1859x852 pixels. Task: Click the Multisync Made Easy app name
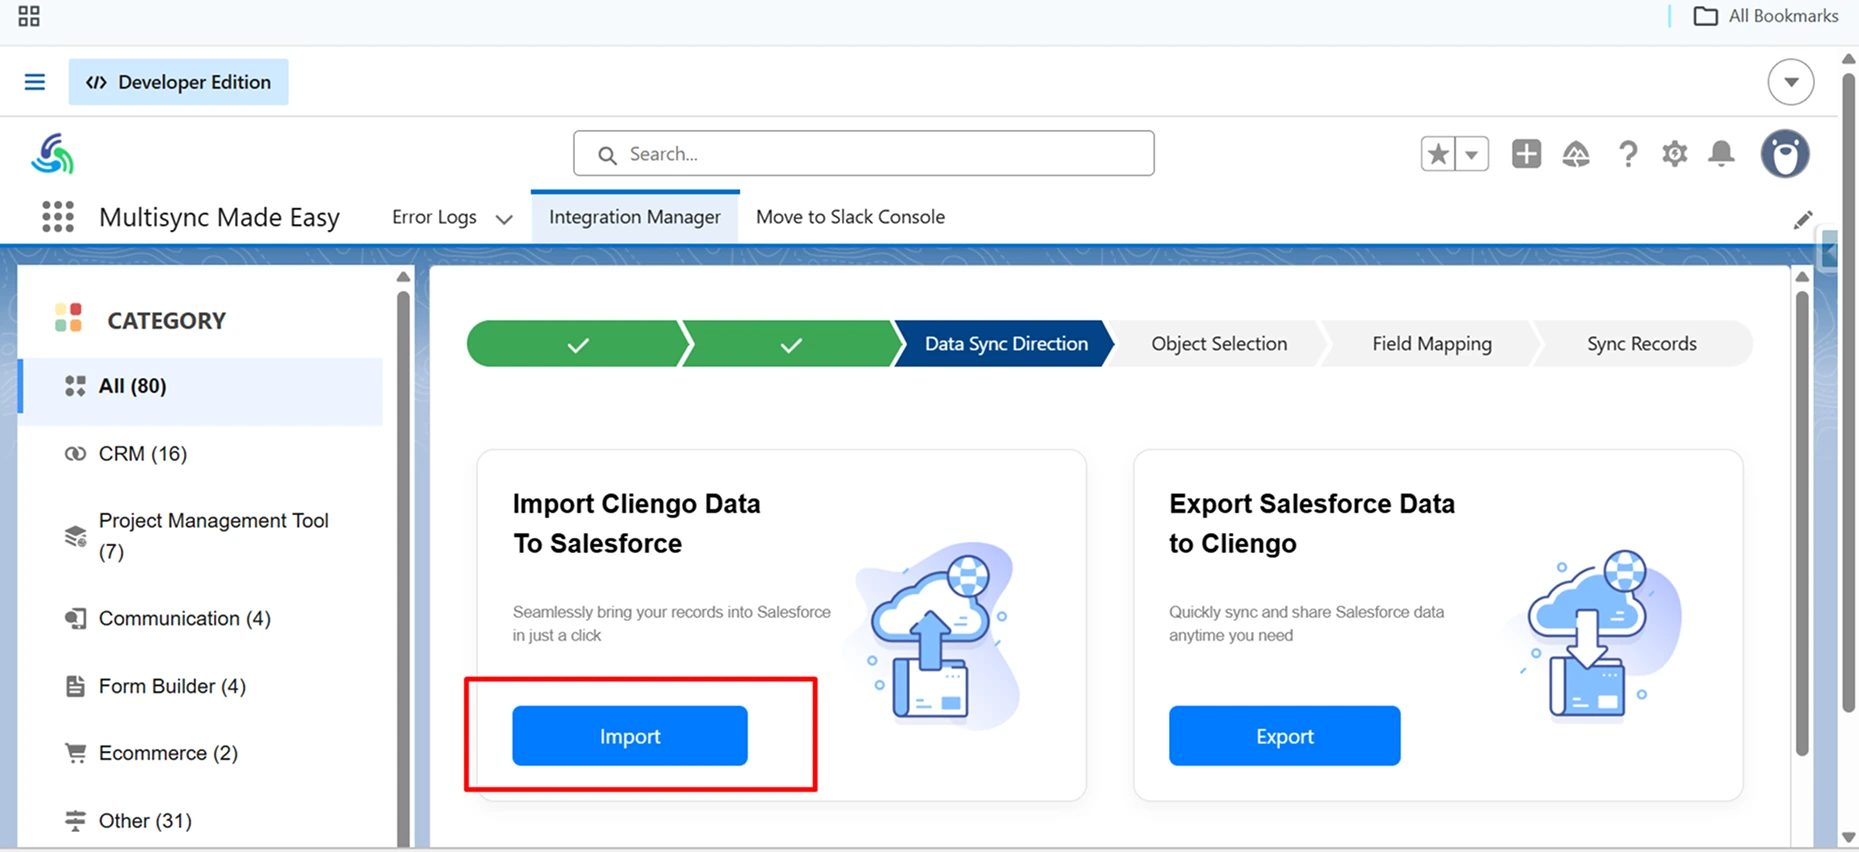220,217
